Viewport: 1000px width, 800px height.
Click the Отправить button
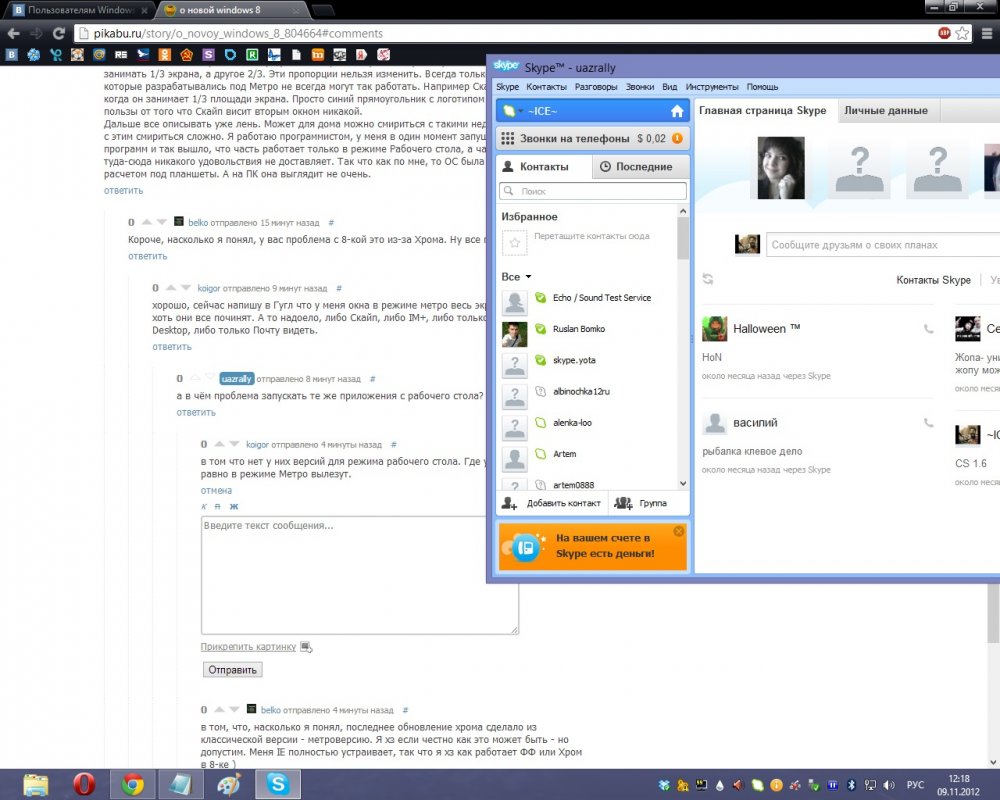pyautogui.click(x=232, y=670)
